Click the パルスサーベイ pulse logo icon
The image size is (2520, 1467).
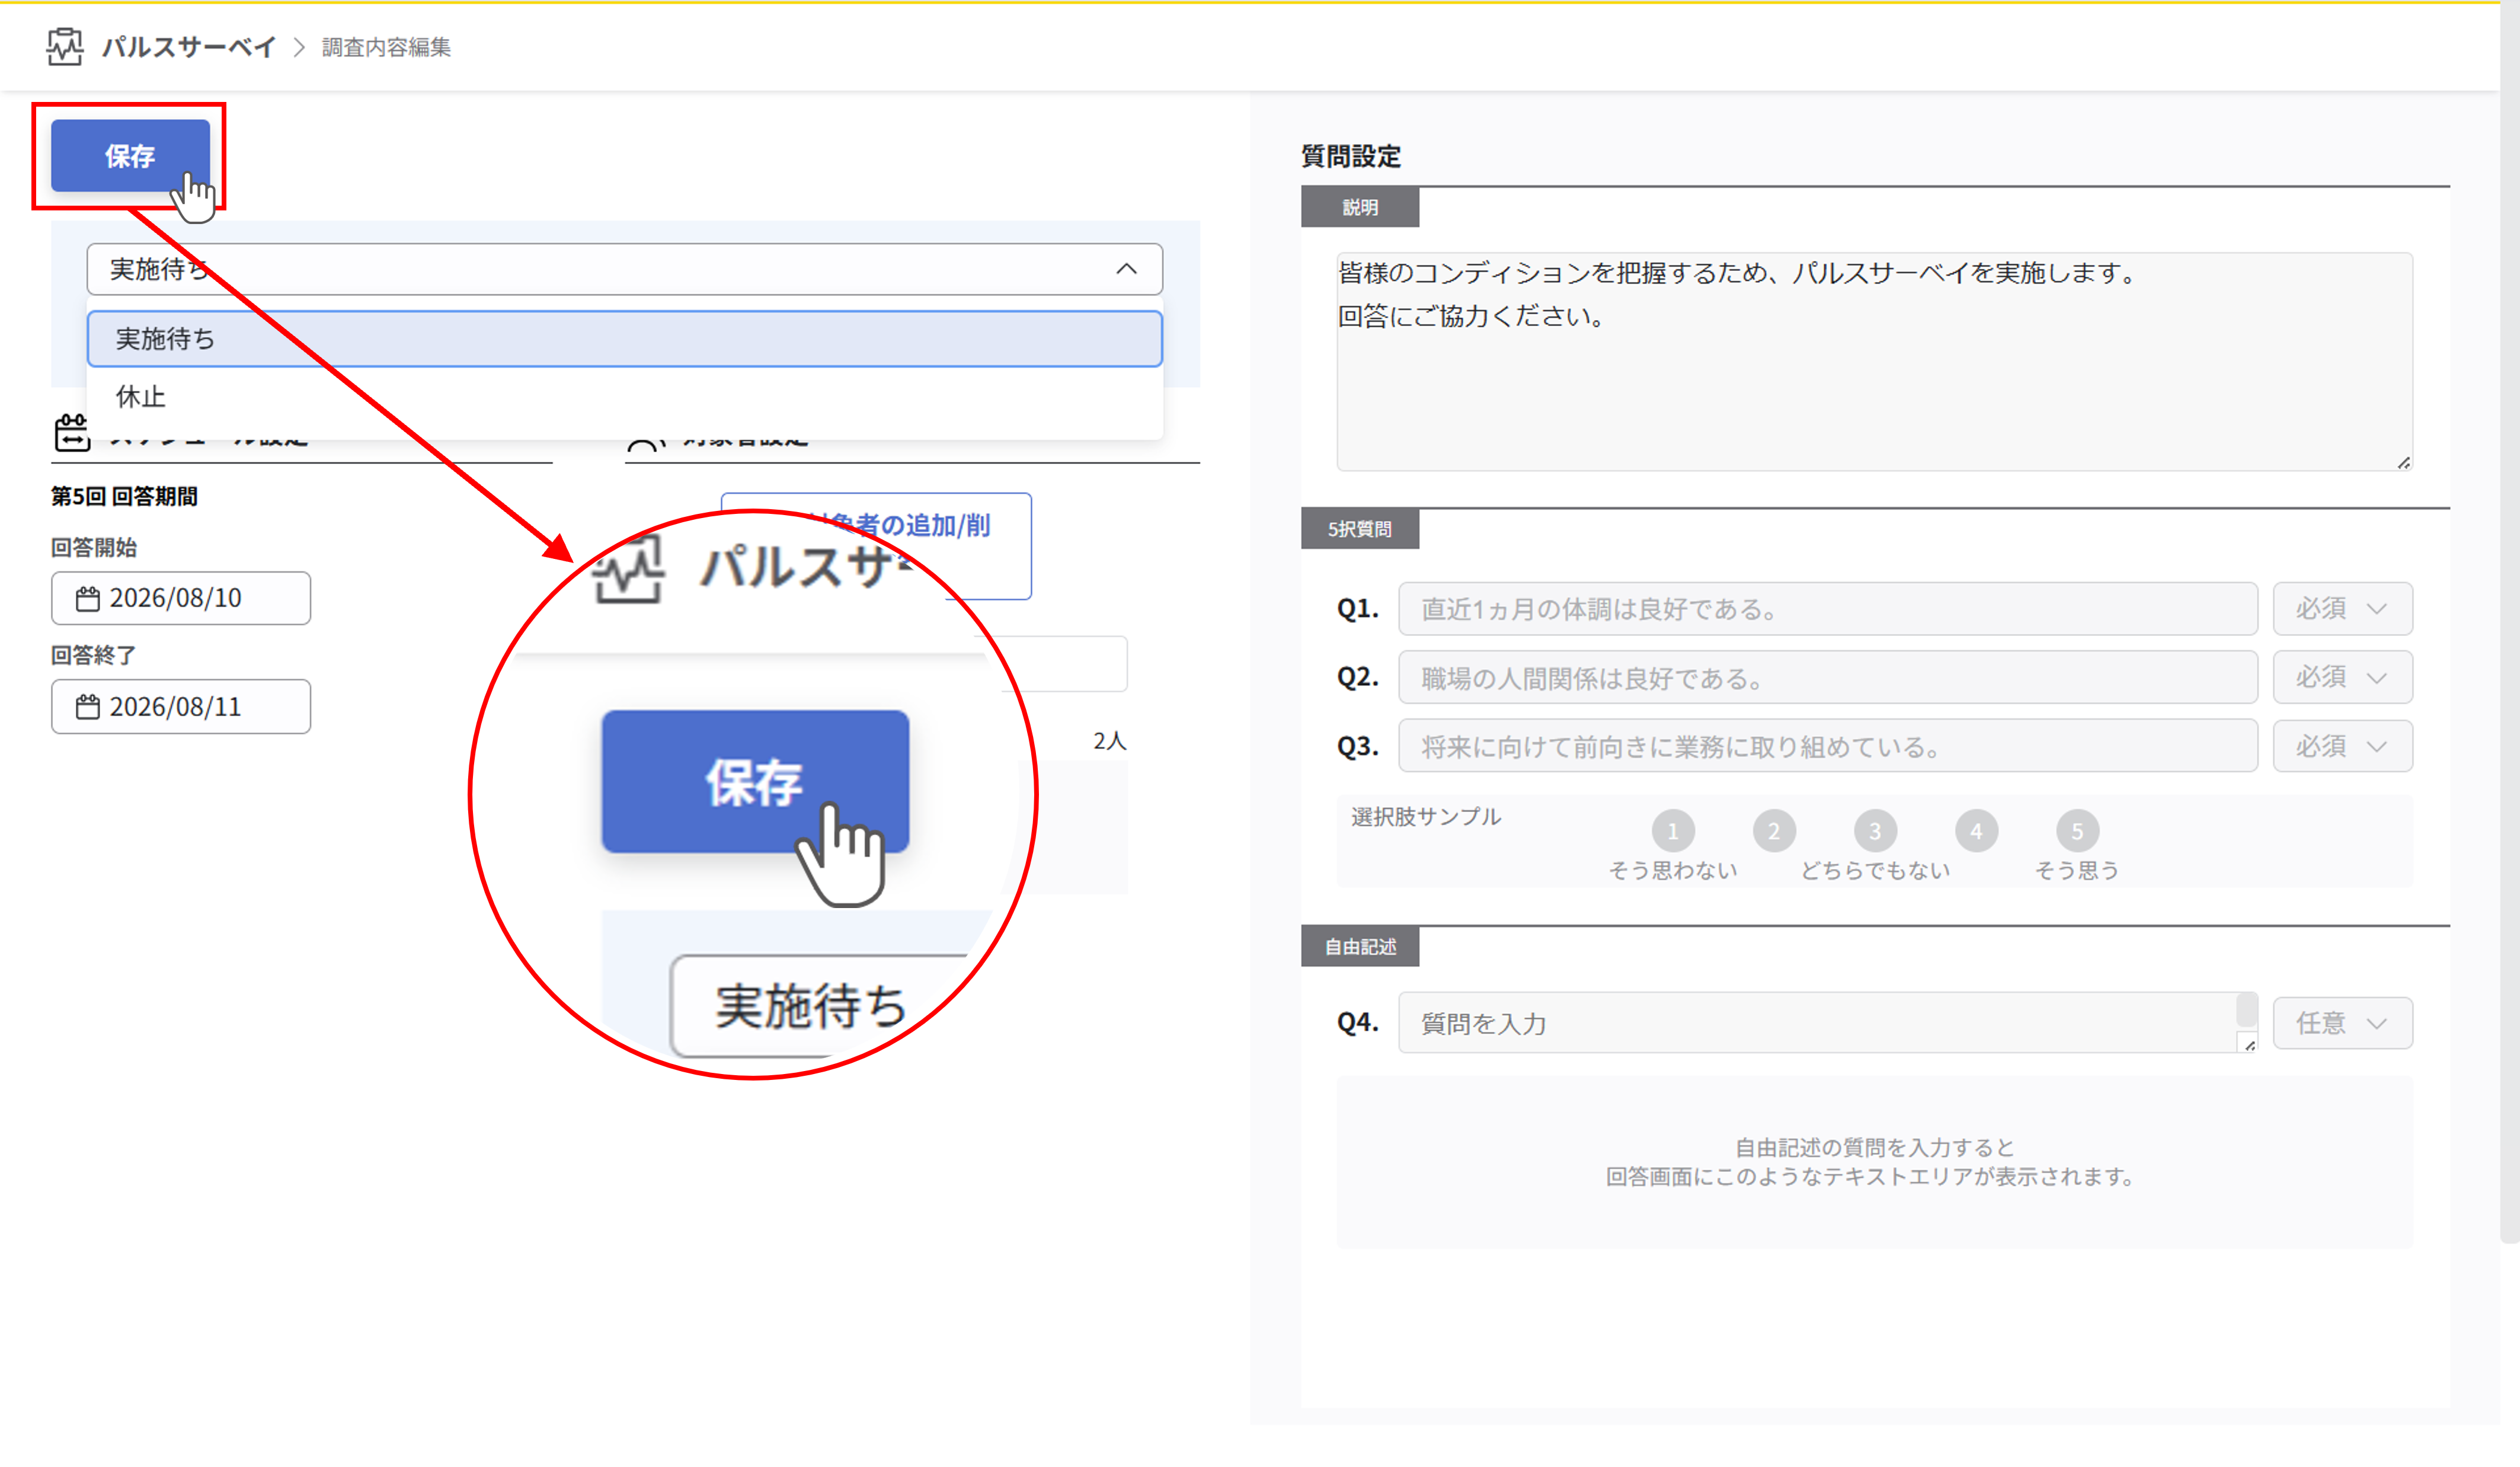click(65, 46)
